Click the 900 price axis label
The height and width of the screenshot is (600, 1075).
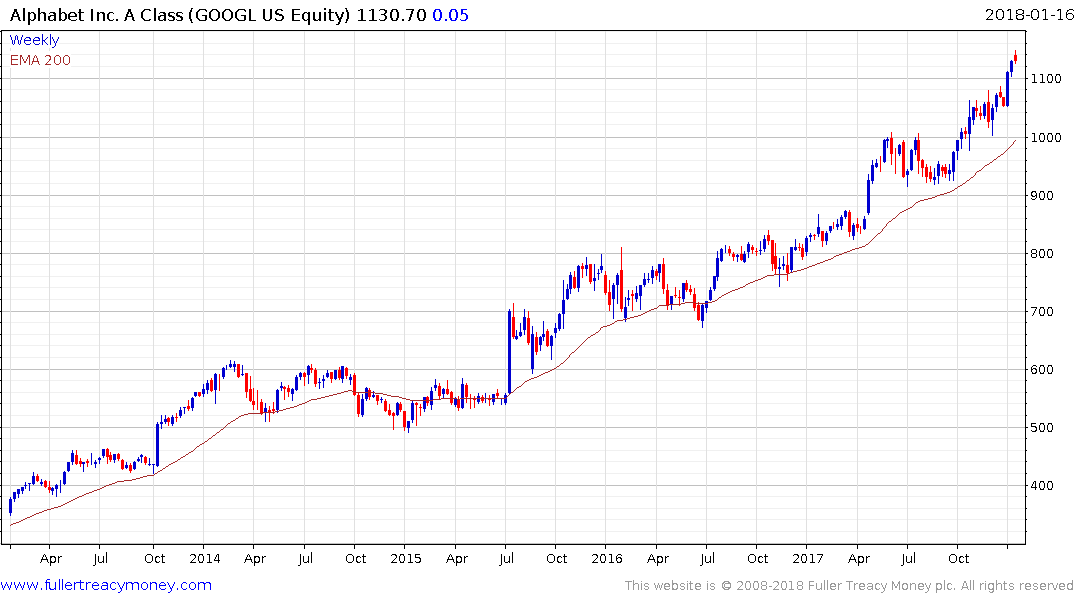click(1042, 196)
